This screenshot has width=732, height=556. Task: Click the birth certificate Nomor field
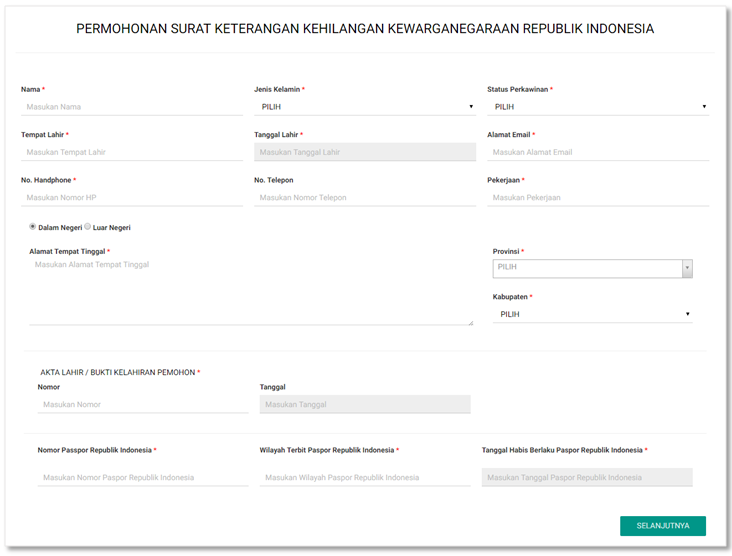142,405
